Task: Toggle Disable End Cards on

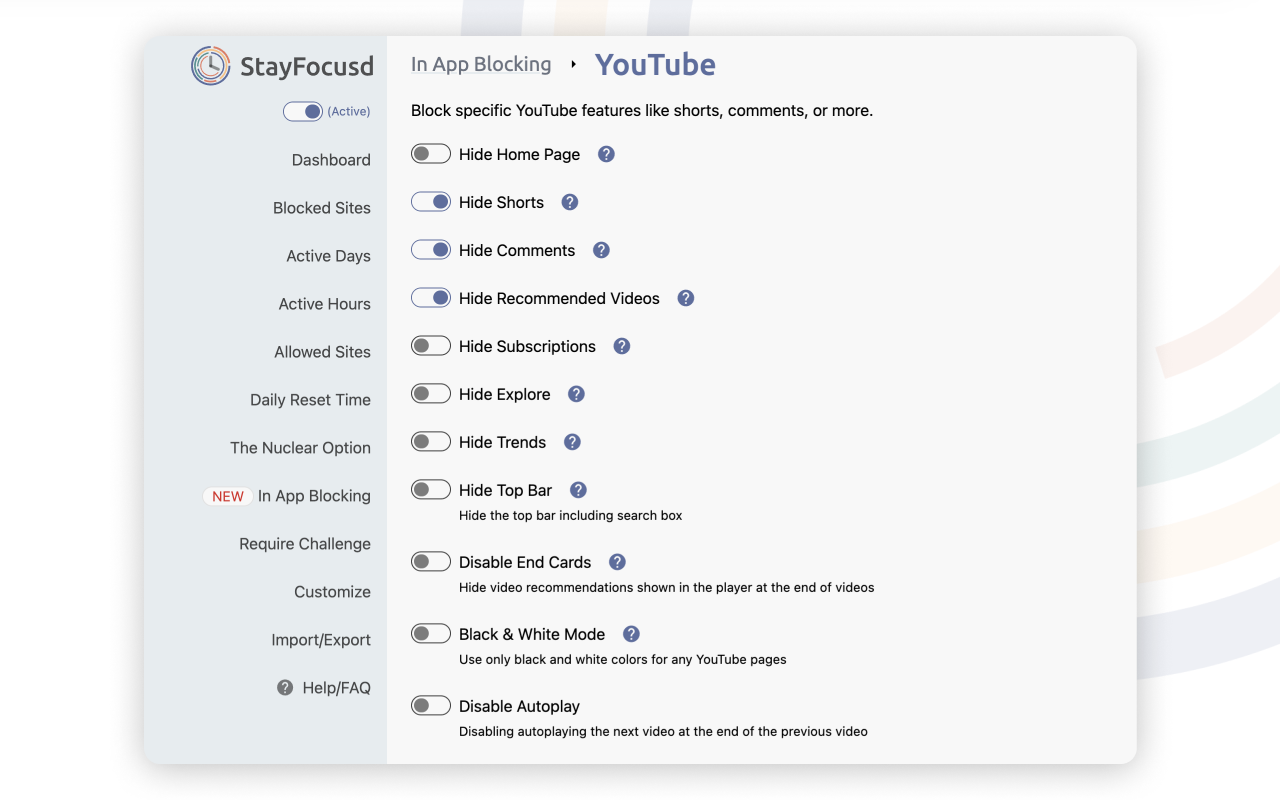Action: [x=431, y=562]
